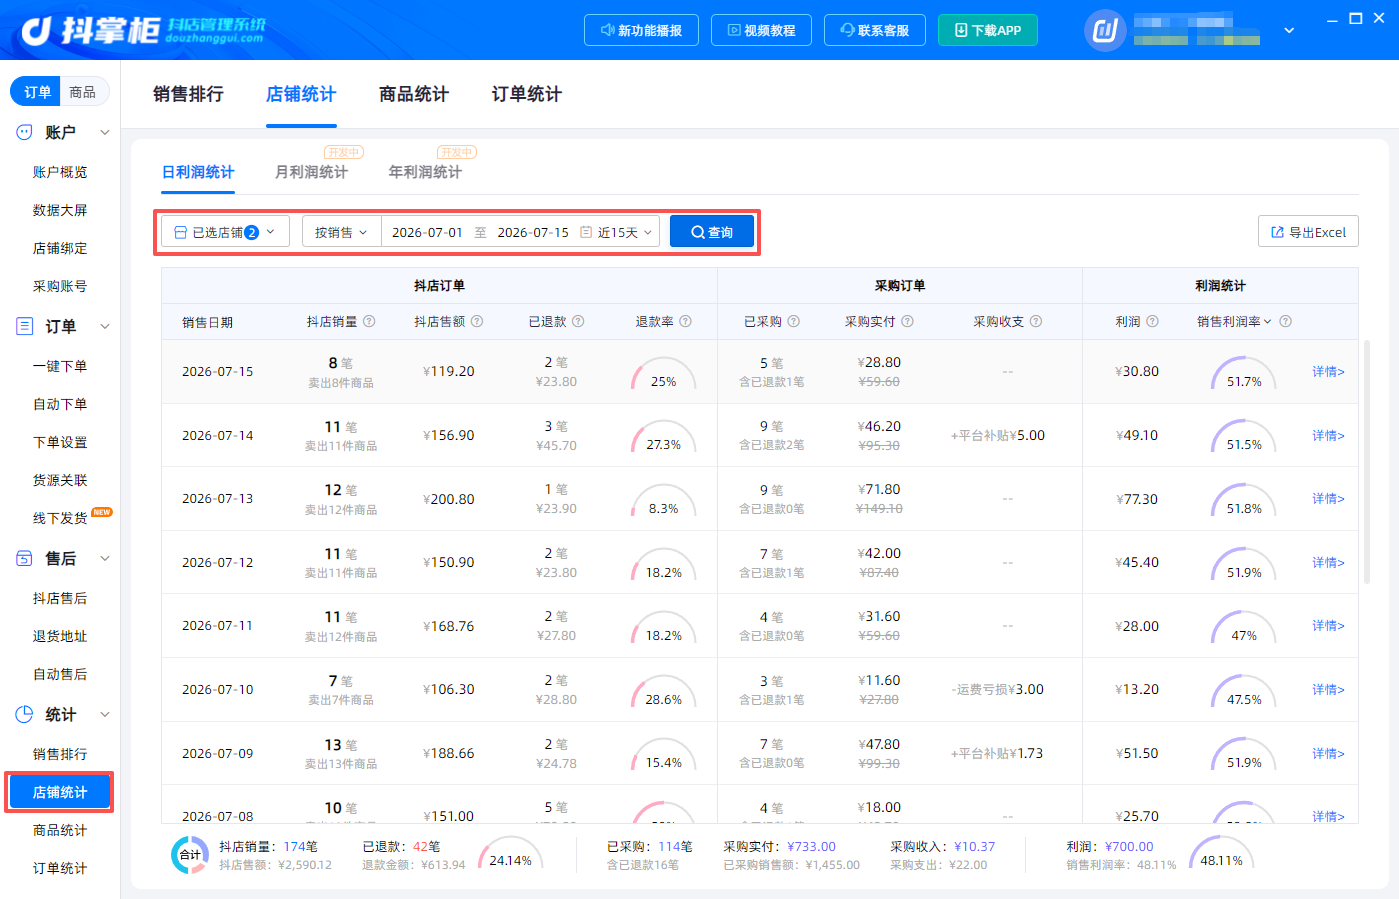View 详情 for 2026-07-10 row
1399x899 pixels.
[x=1328, y=689]
